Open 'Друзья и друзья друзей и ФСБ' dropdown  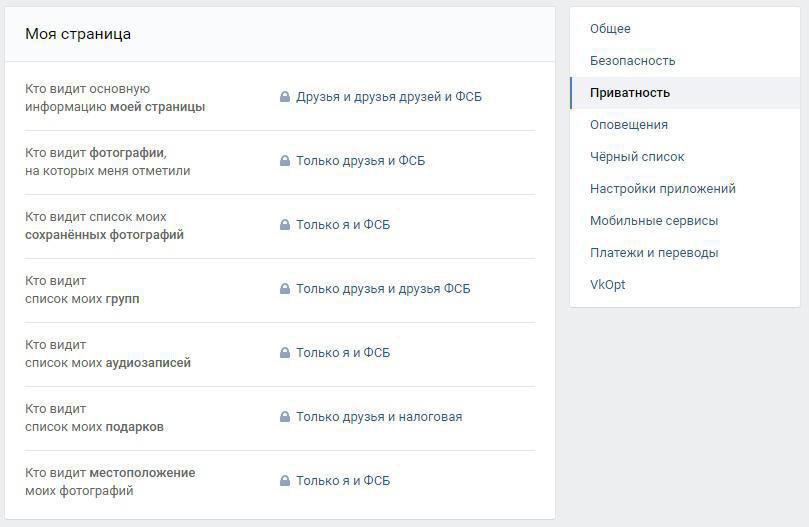[389, 97]
